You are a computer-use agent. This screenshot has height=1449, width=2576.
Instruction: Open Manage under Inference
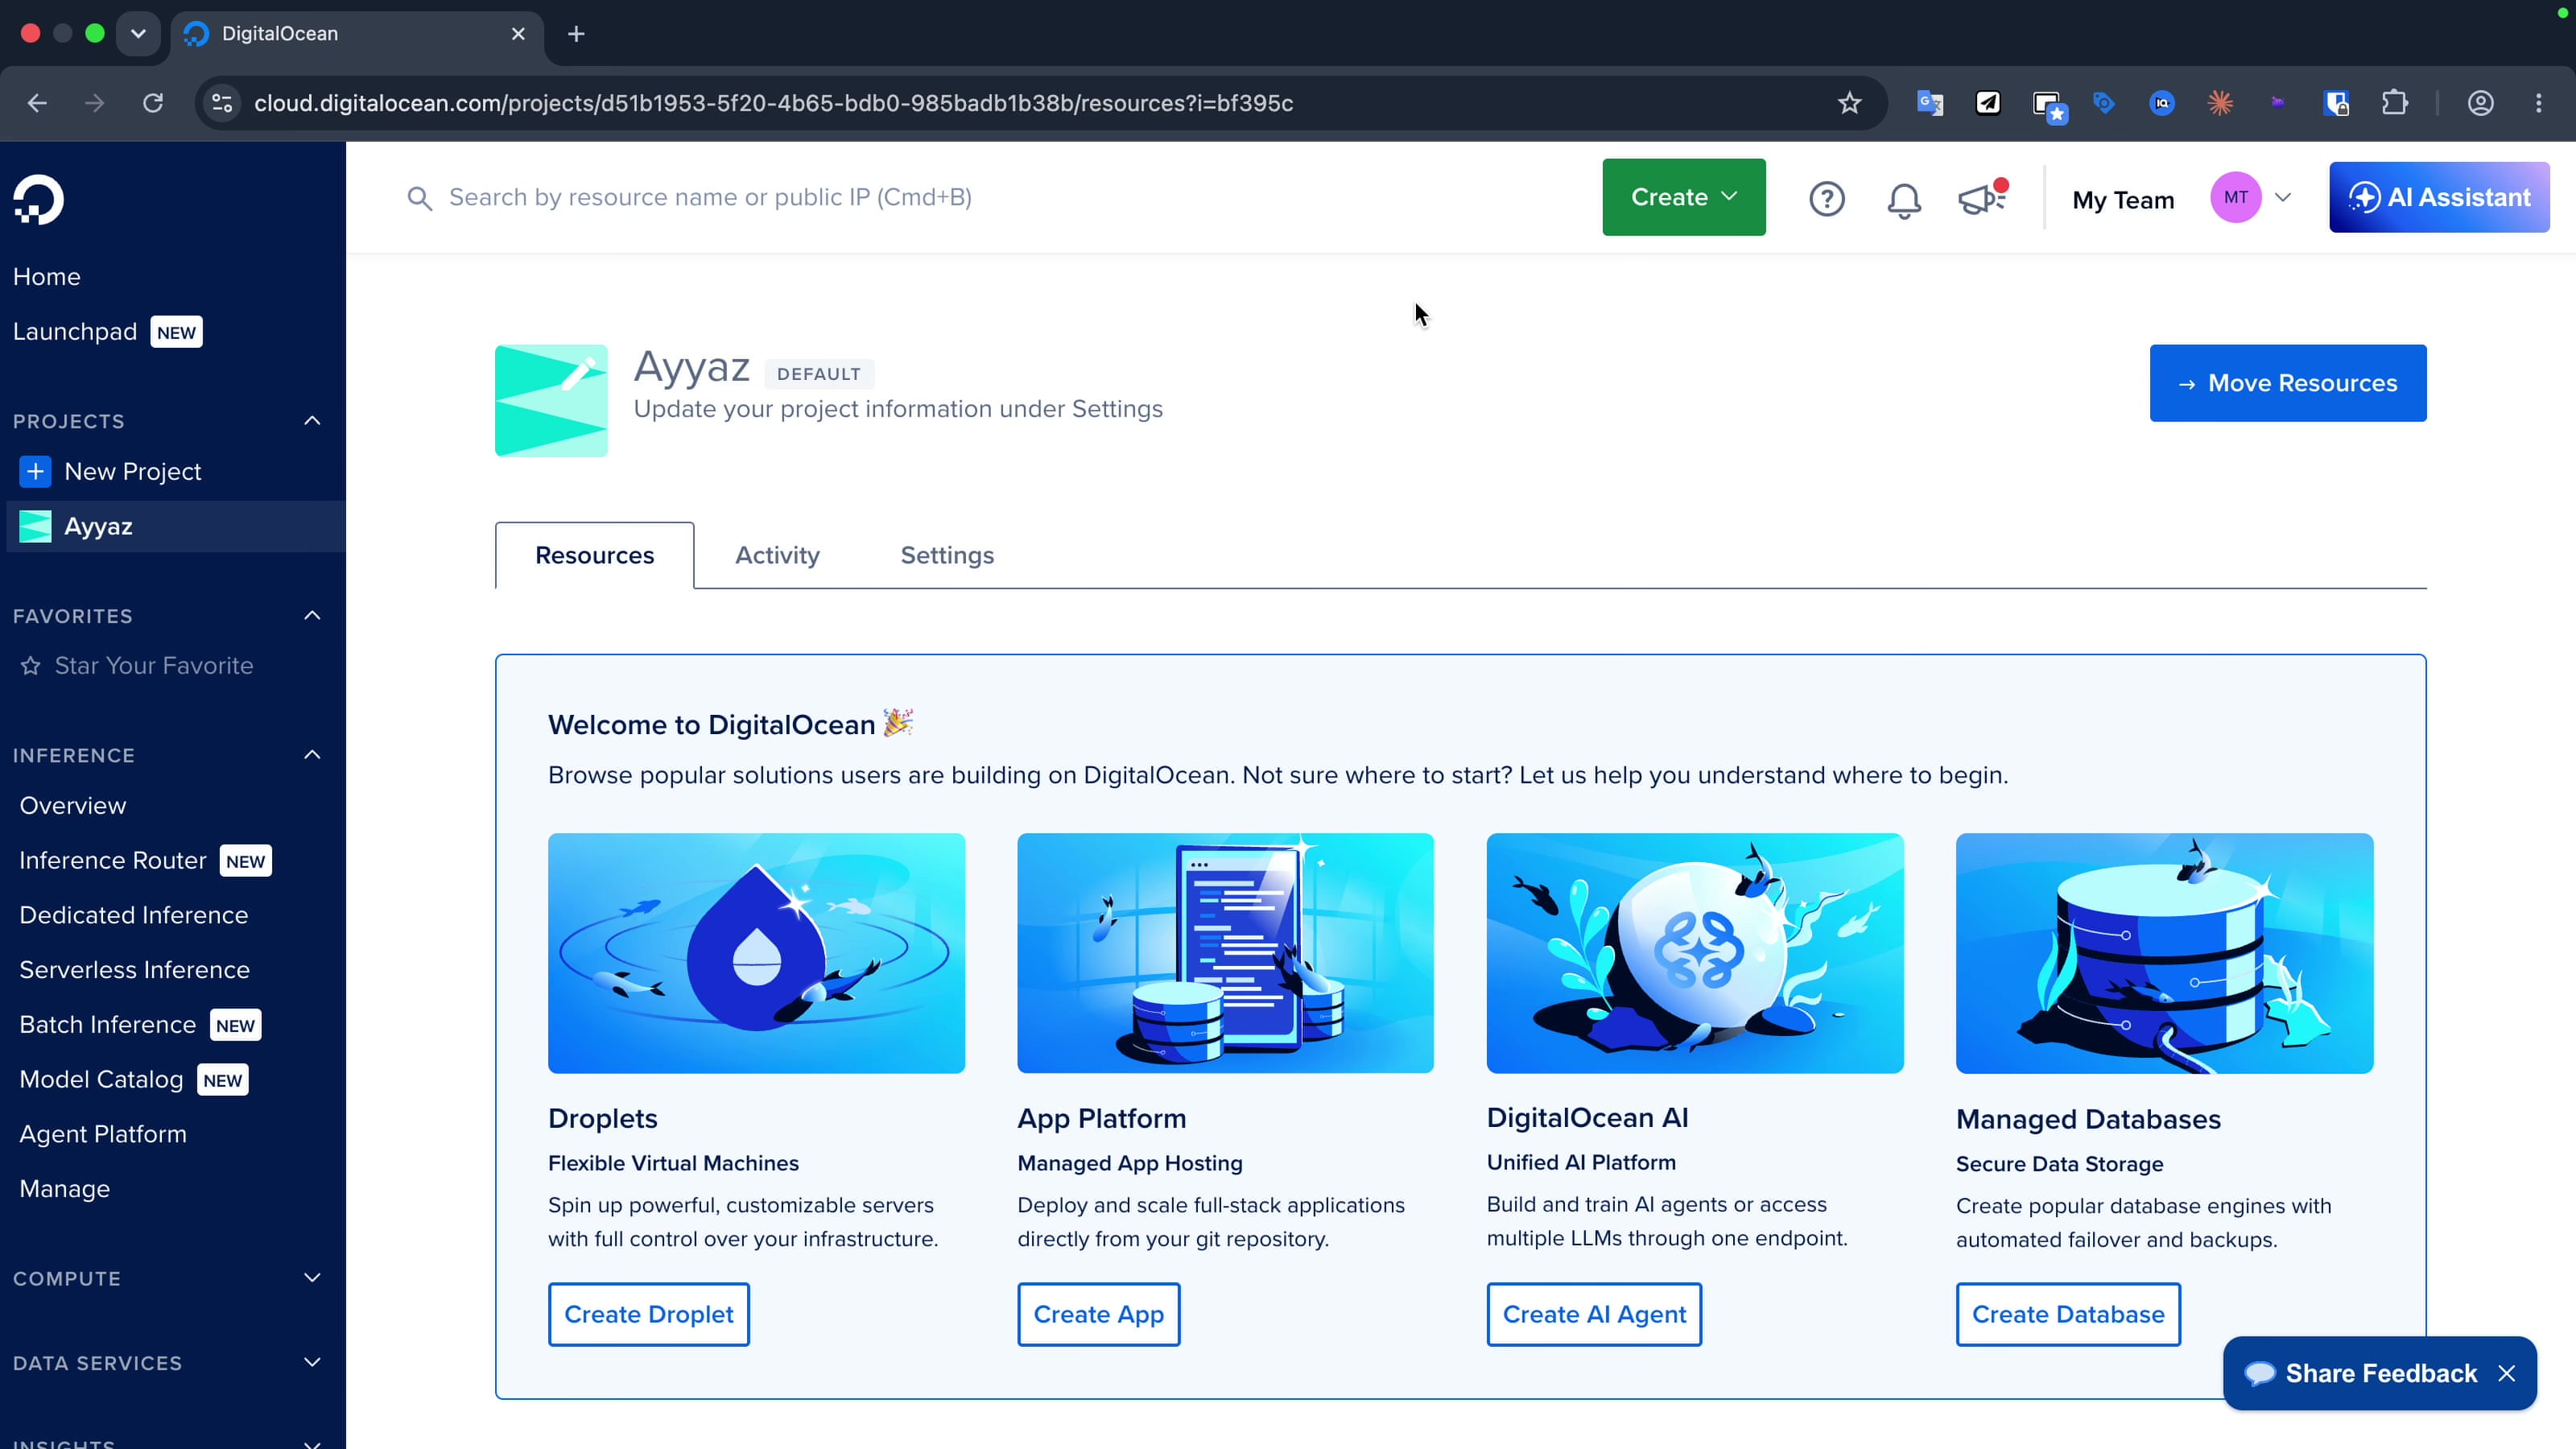[65, 1189]
